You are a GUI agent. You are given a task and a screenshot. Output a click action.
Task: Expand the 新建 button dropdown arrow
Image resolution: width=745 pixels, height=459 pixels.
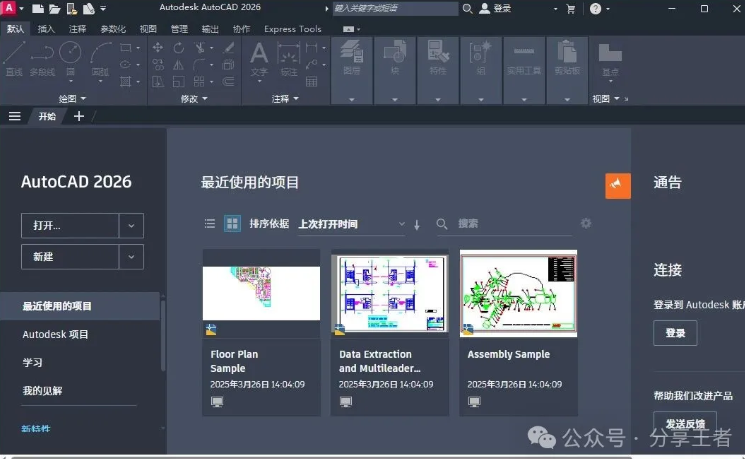point(131,257)
